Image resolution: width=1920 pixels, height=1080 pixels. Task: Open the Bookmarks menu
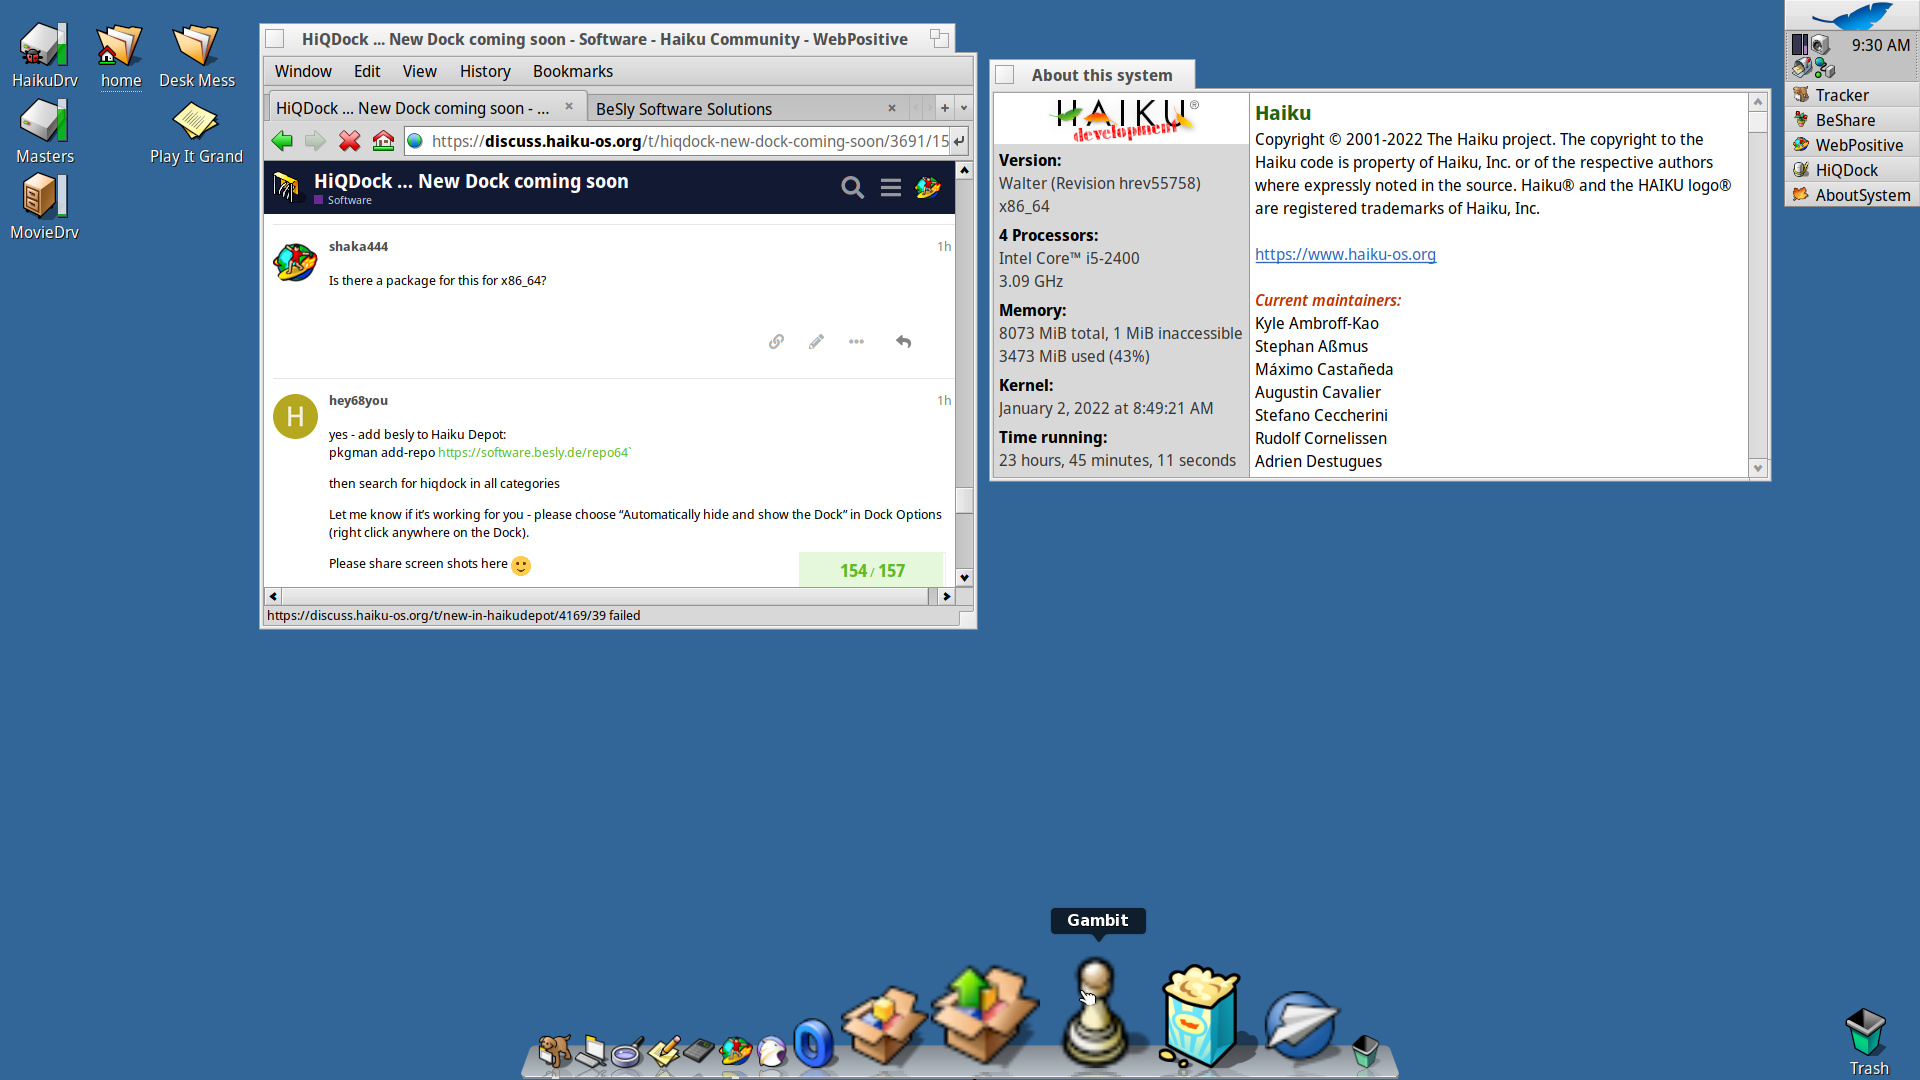tap(572, 71)
